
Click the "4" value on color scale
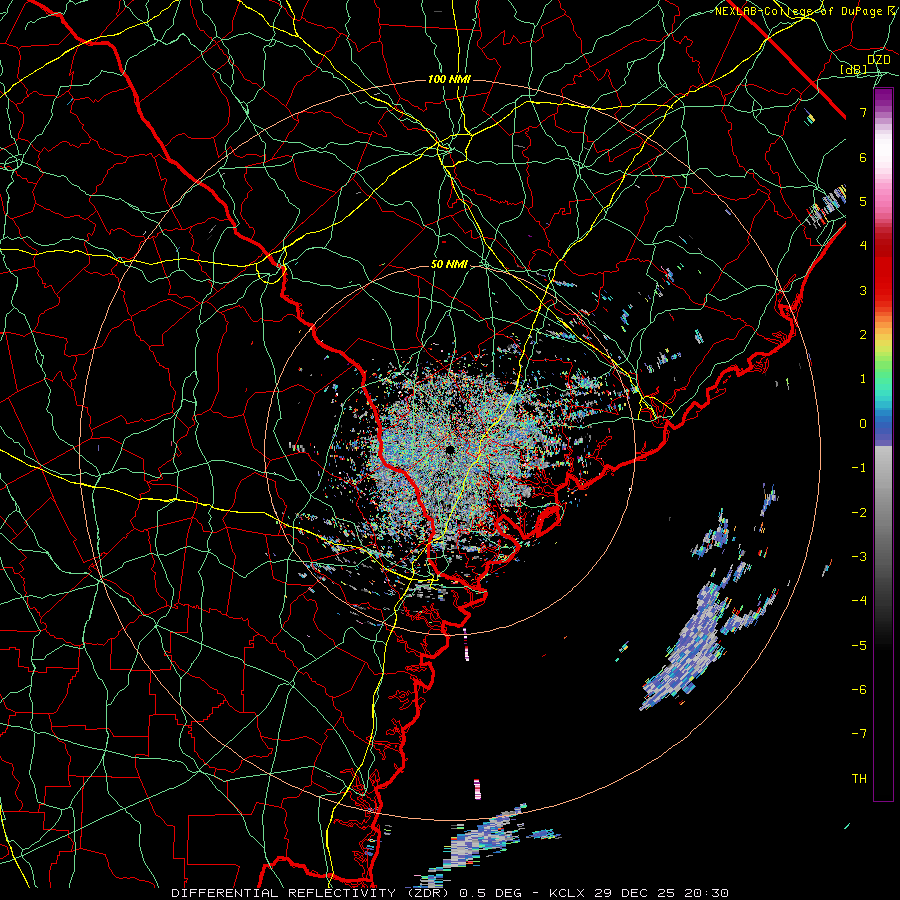[863, 246]
